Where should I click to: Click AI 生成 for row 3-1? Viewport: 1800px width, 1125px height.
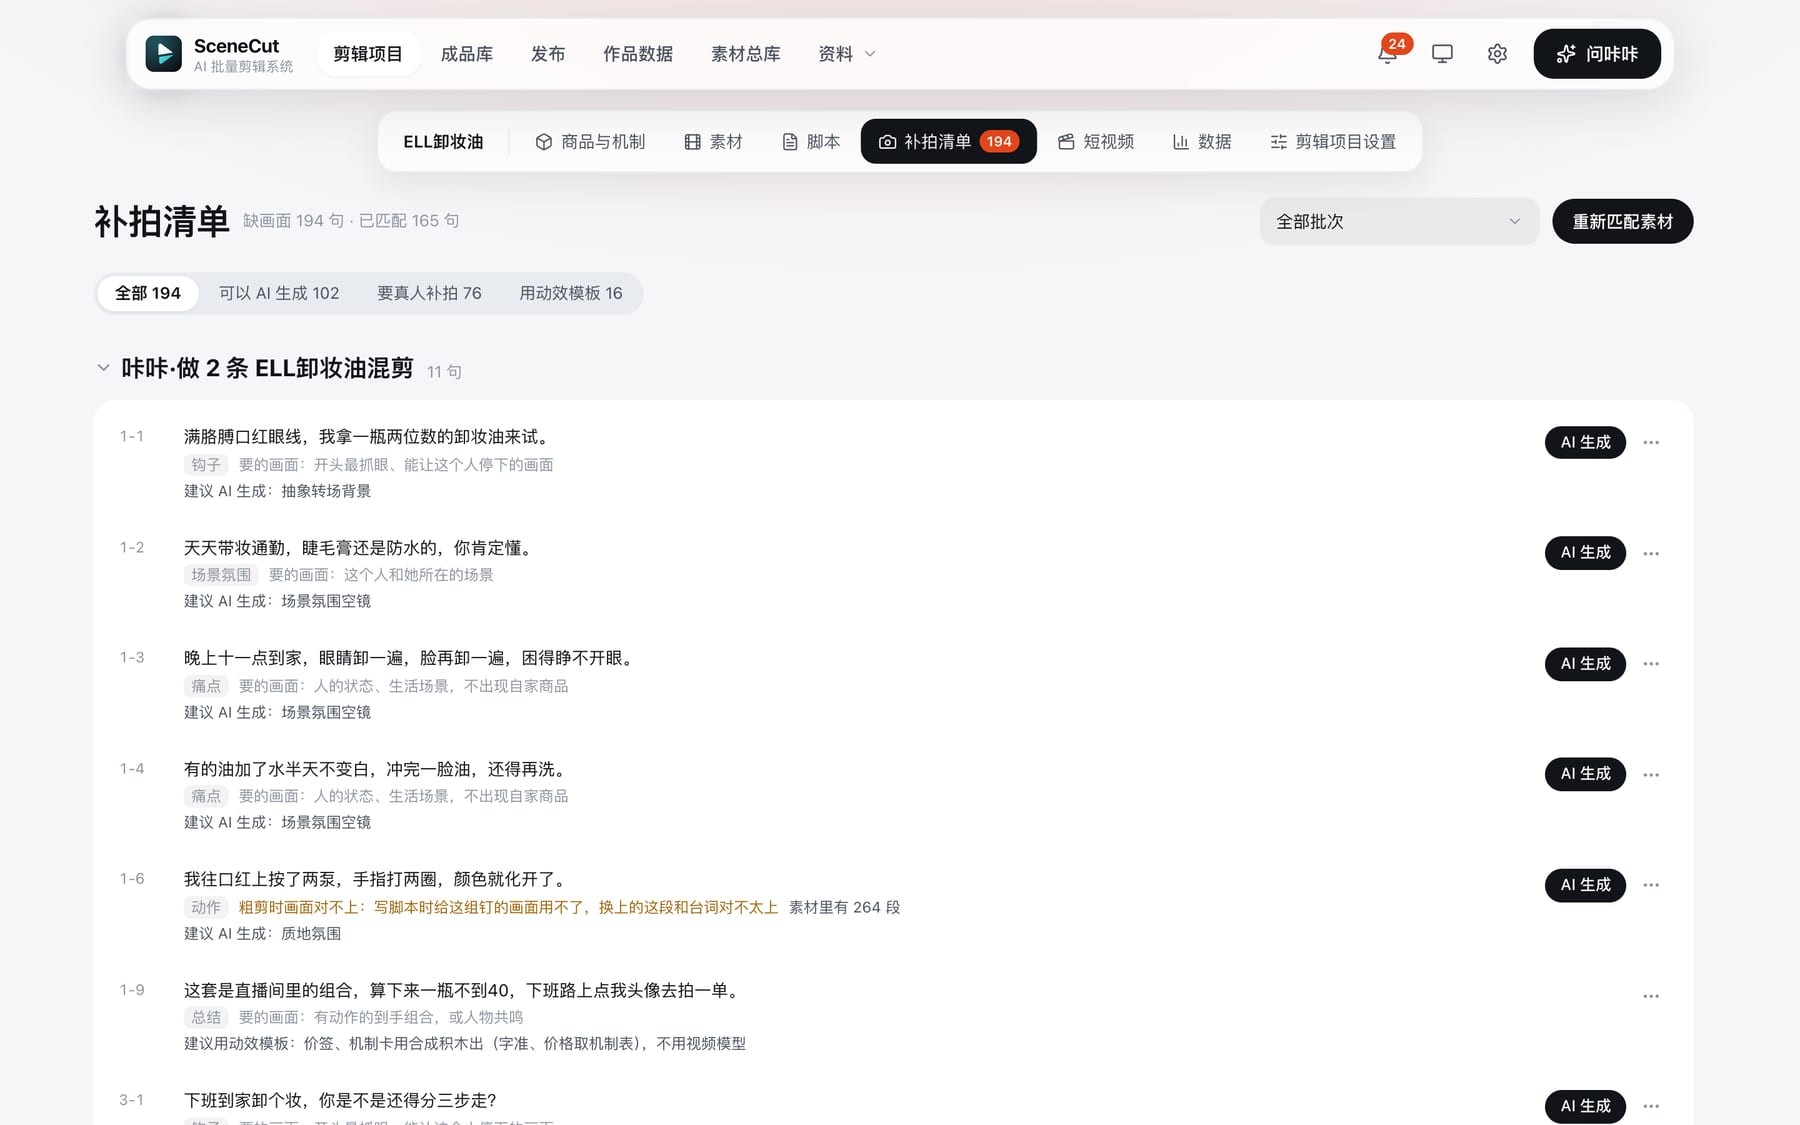[1585, 1106]
